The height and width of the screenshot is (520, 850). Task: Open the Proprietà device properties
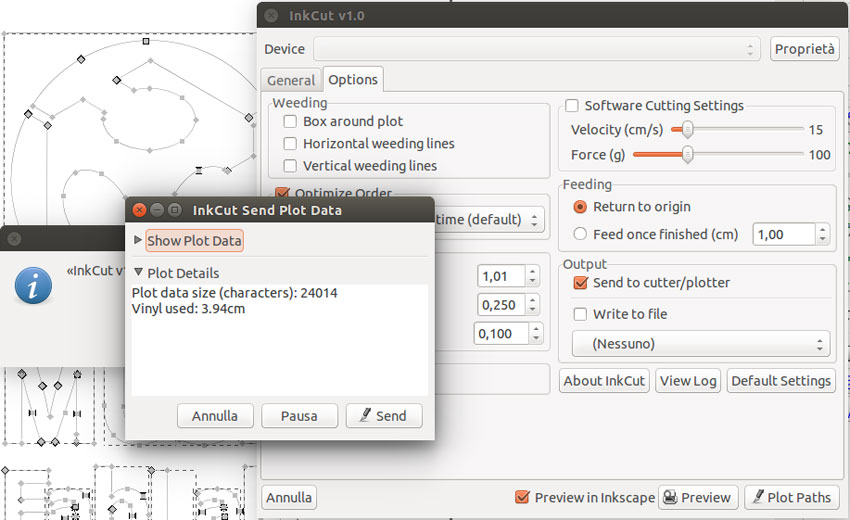[804, 49]
